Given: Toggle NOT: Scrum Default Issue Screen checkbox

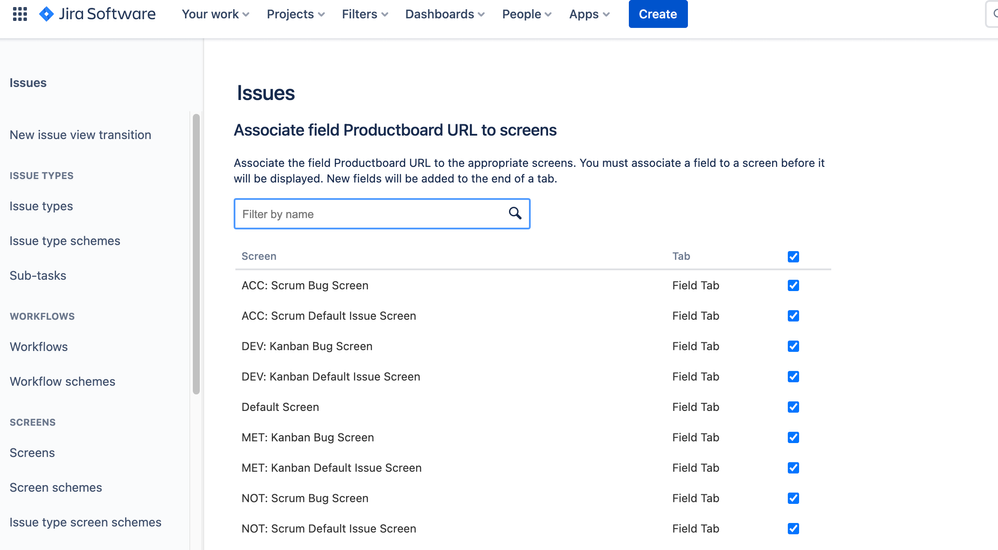Looking at the screenshot, I should pyautogui.click(x=793, y=528).
